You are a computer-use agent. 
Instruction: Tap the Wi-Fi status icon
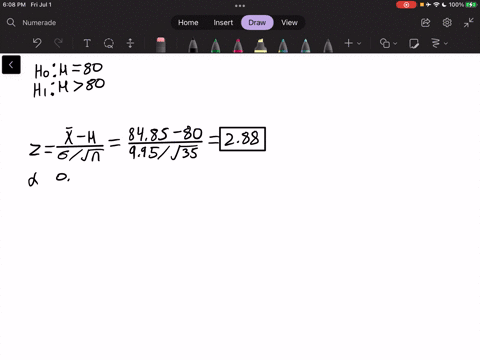pos(436,5)
